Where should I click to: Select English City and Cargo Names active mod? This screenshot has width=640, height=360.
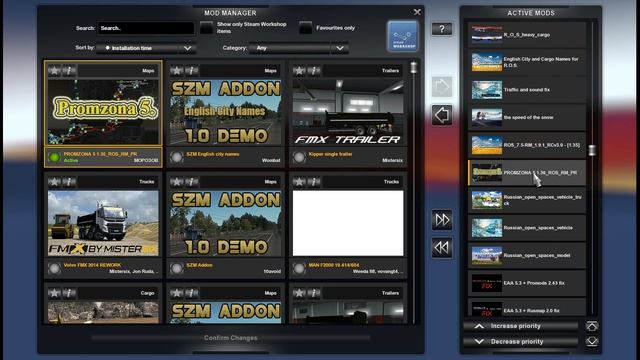(x=527, y=62)
